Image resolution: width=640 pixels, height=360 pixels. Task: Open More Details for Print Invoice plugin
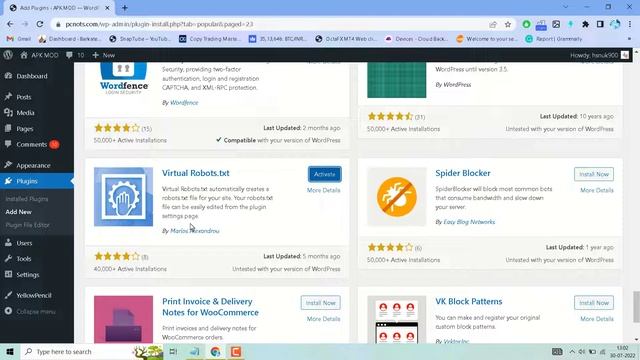323,319
